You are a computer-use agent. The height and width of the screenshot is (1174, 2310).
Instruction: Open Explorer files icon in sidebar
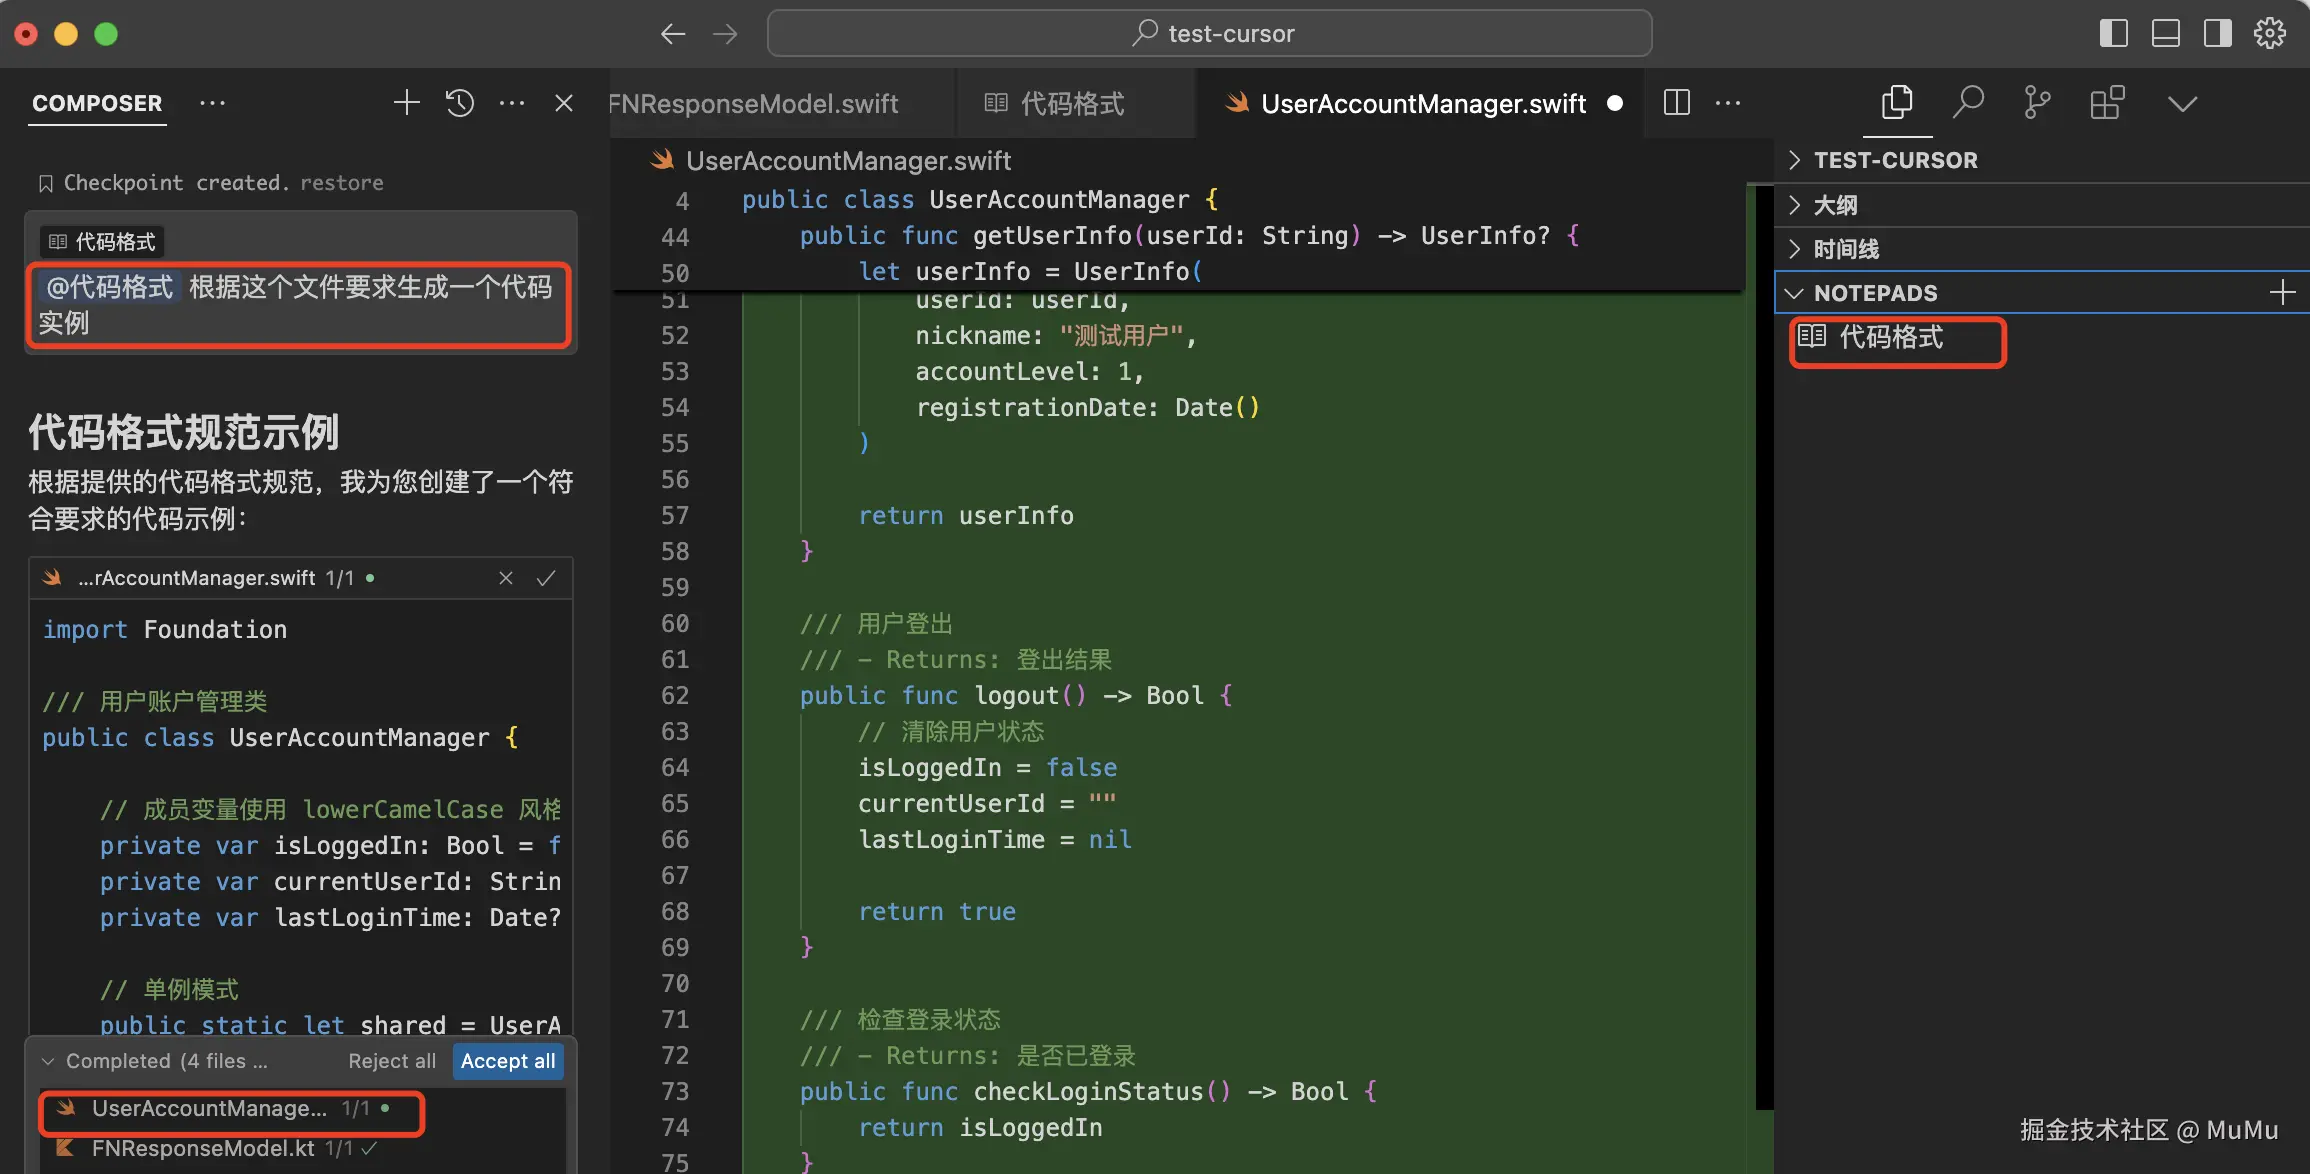coord(1897,102)
